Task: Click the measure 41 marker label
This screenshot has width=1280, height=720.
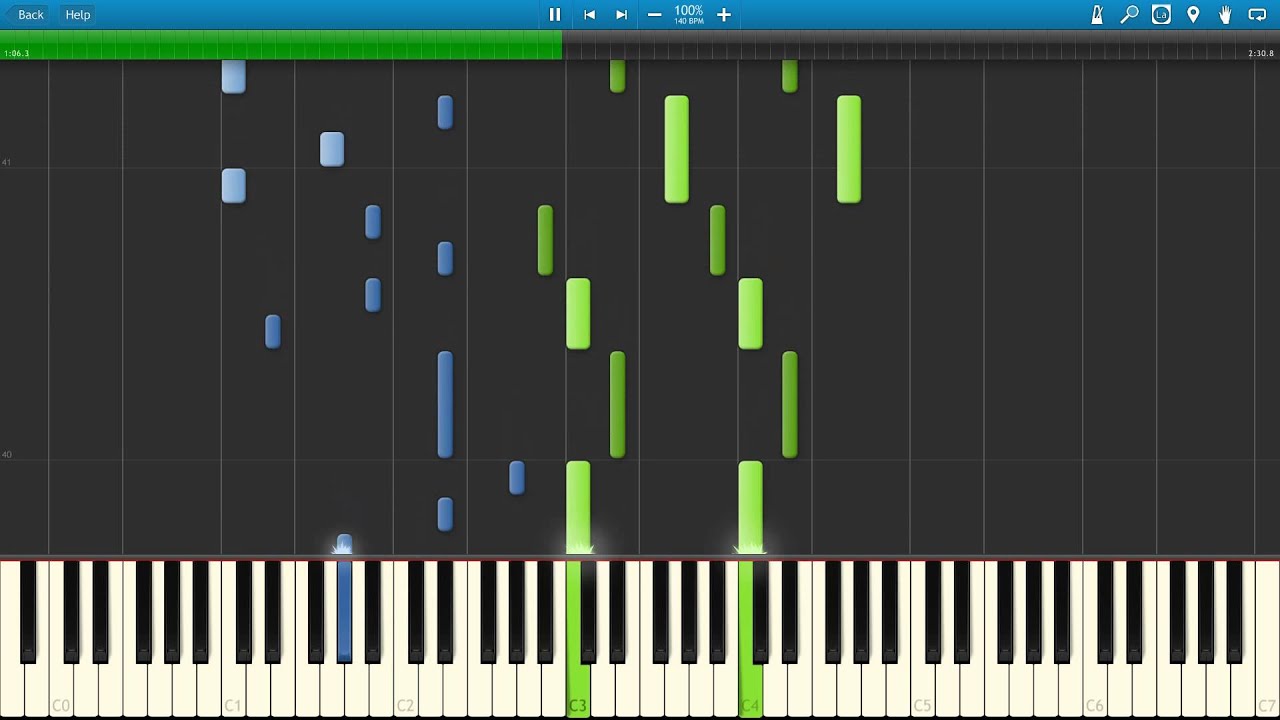Action: tap(7, 162)
